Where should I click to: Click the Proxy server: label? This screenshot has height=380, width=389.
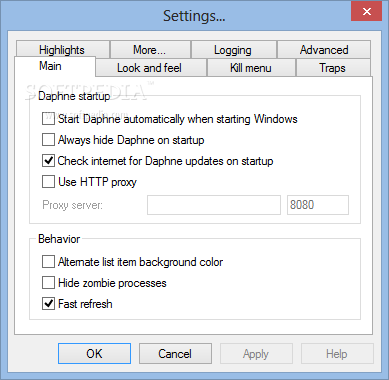(72, 205)
